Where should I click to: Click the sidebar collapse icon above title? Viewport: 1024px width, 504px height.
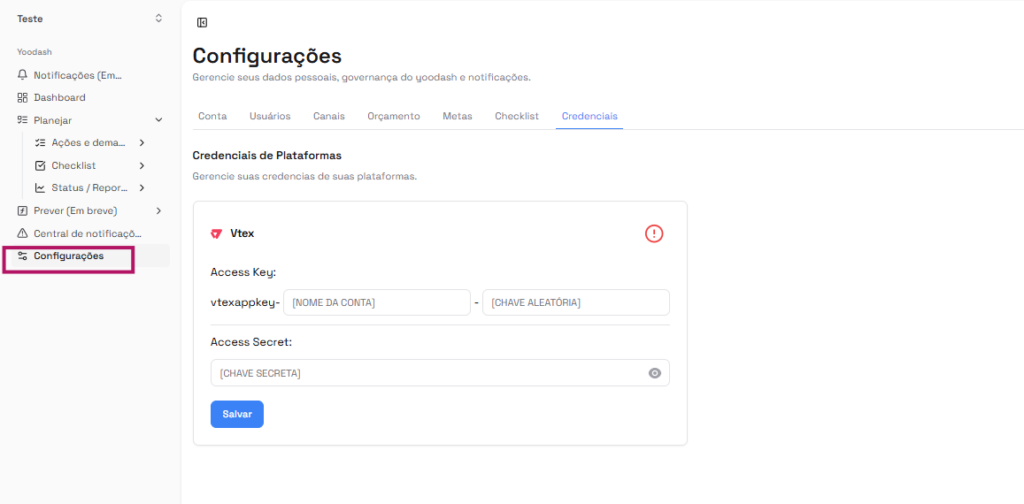(x=202, y=23)
